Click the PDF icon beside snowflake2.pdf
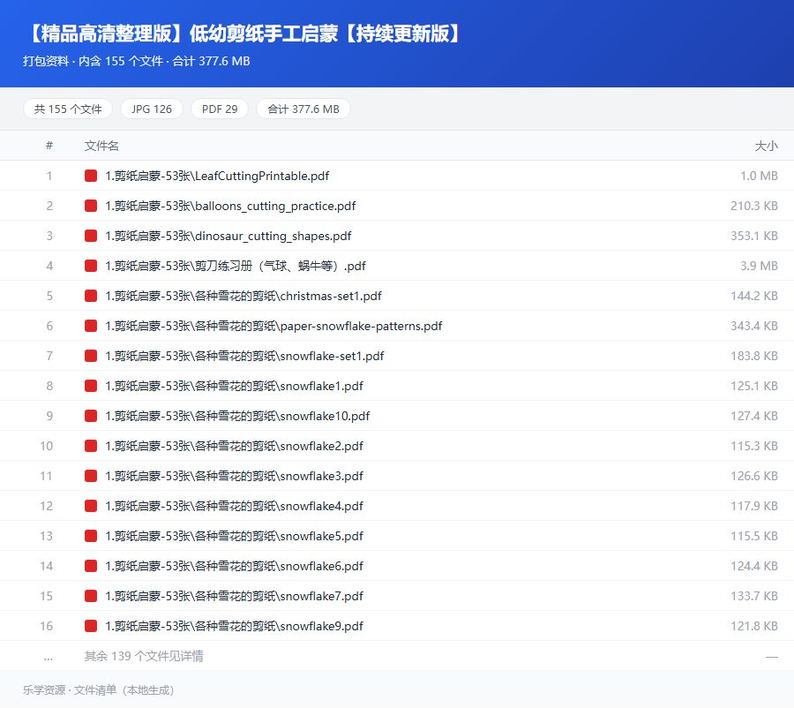This screenshot has height=708, width=794. pyautogui.click(x=91, y=446)
